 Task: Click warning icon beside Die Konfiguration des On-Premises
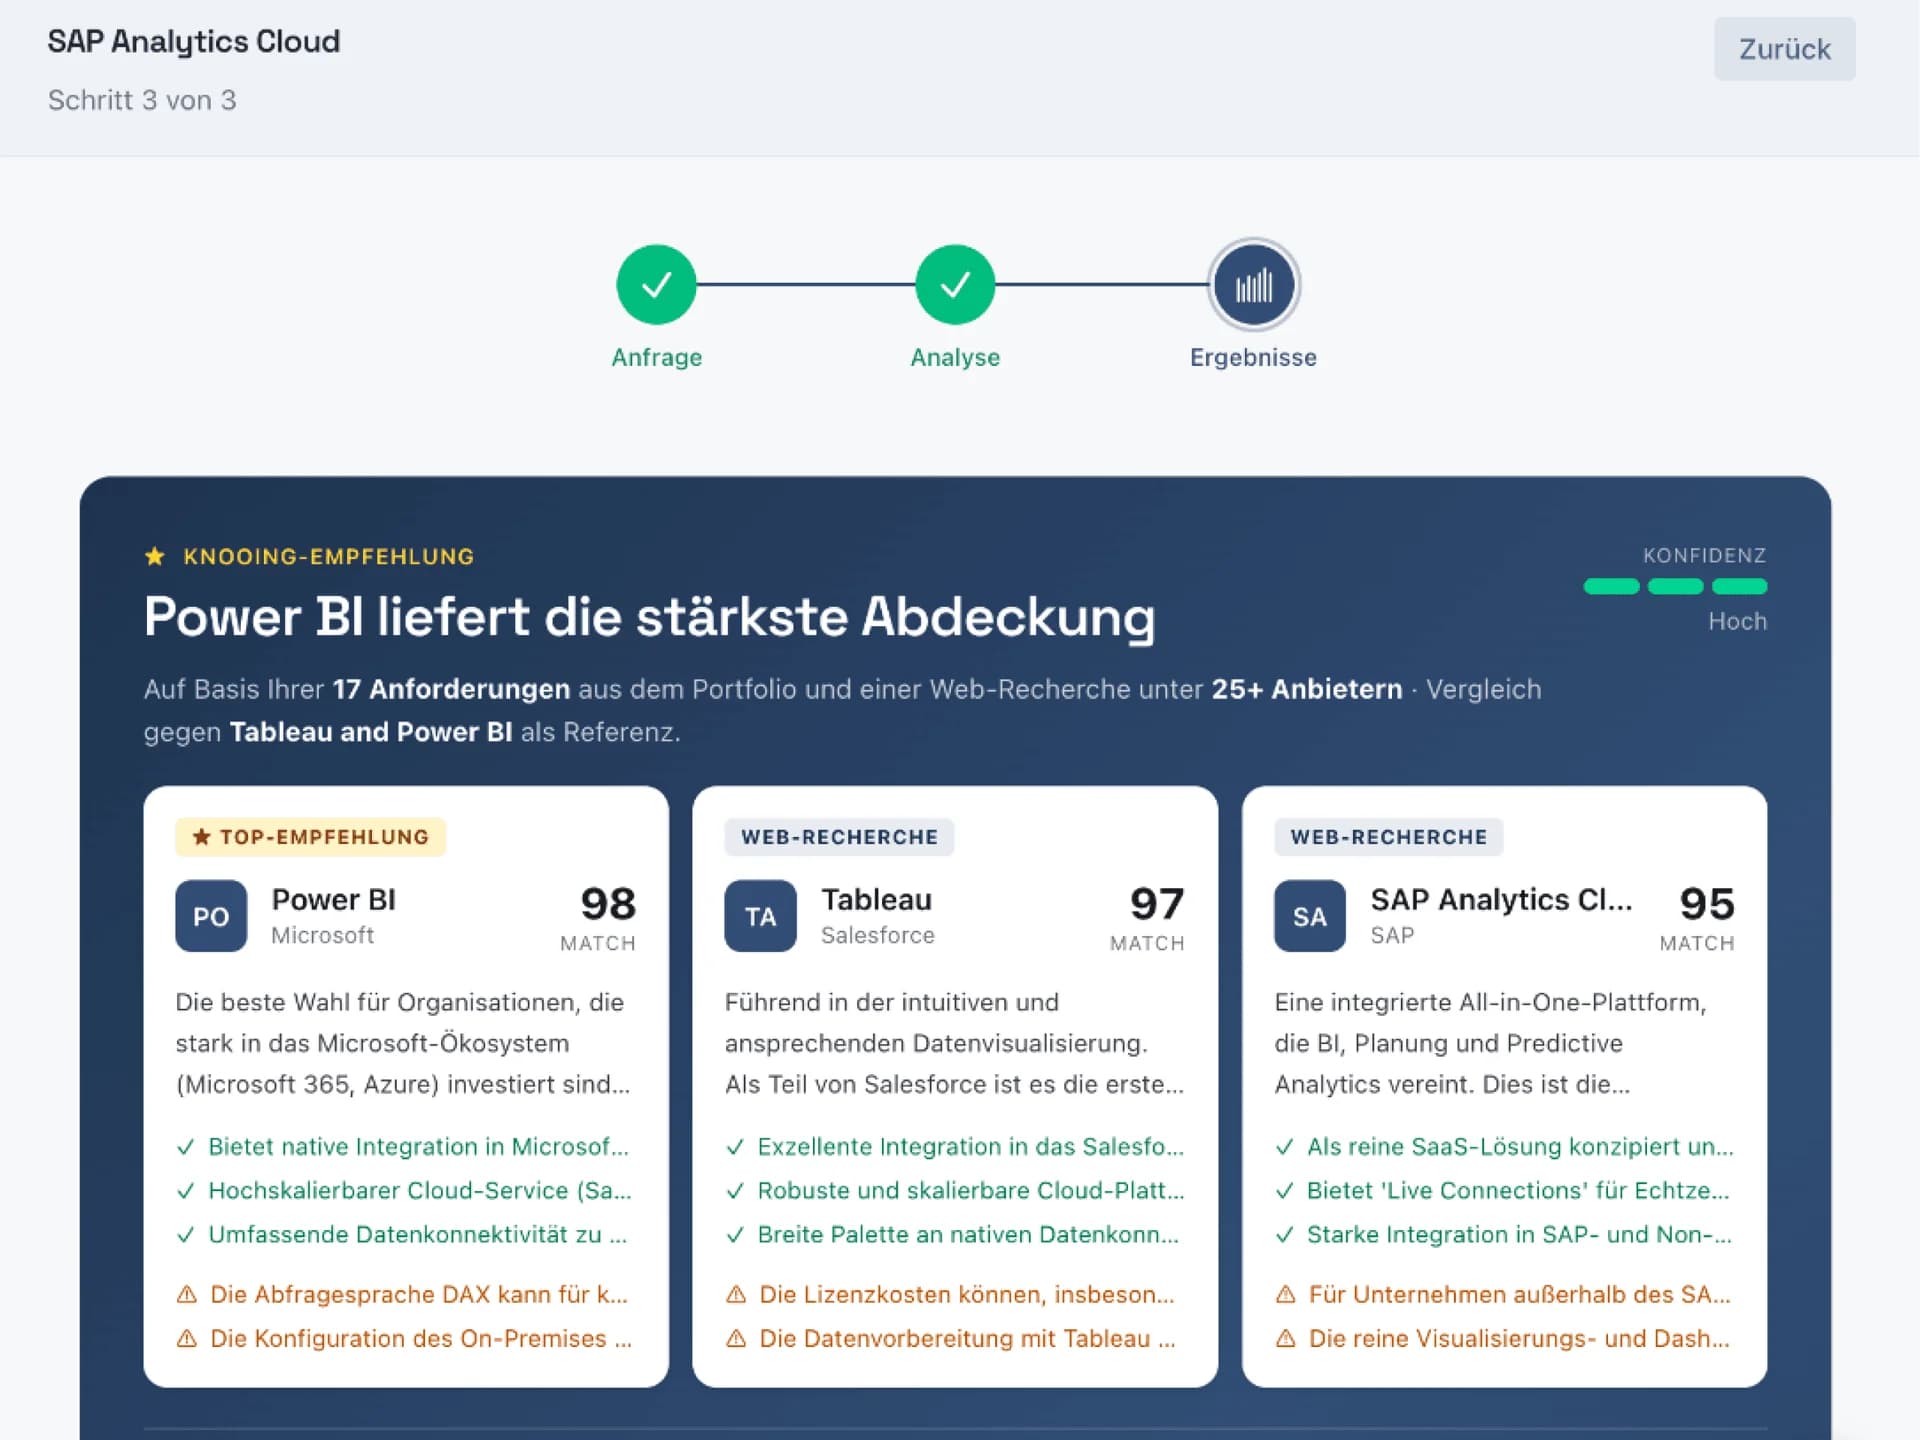click(x=186, y=1338)
